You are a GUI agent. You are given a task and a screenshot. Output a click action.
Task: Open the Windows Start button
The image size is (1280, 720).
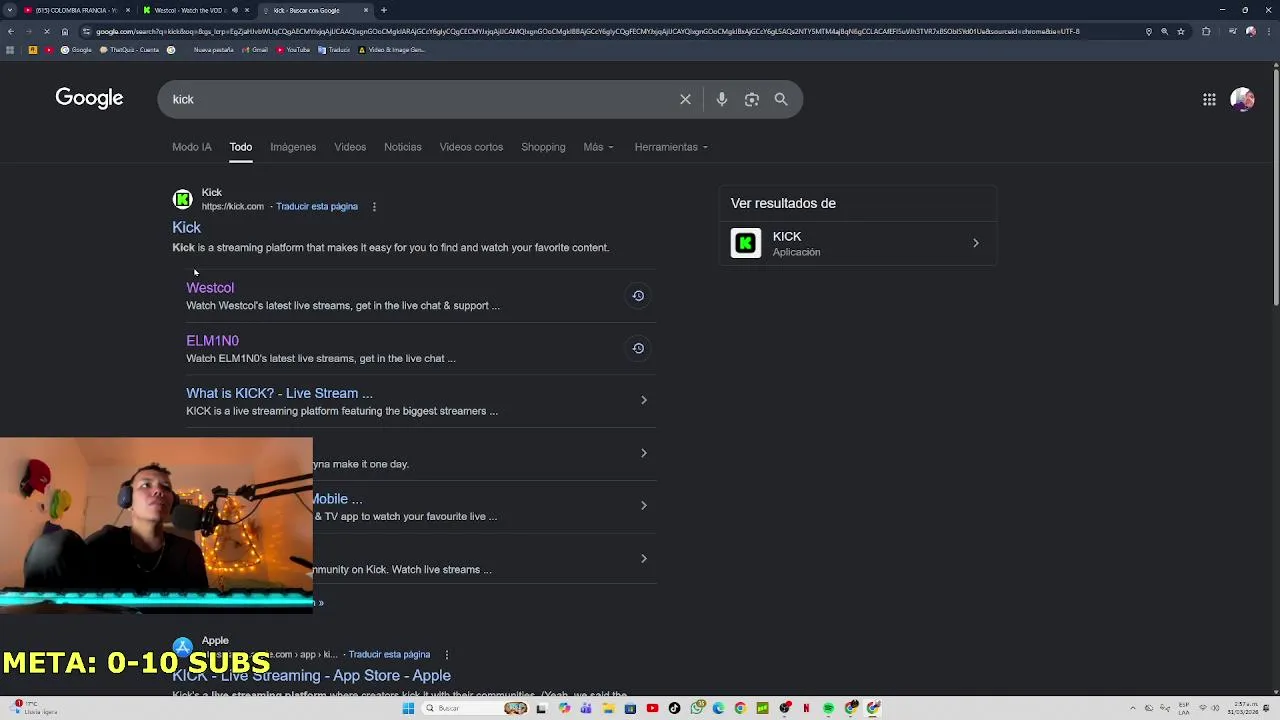pos(408,708)
